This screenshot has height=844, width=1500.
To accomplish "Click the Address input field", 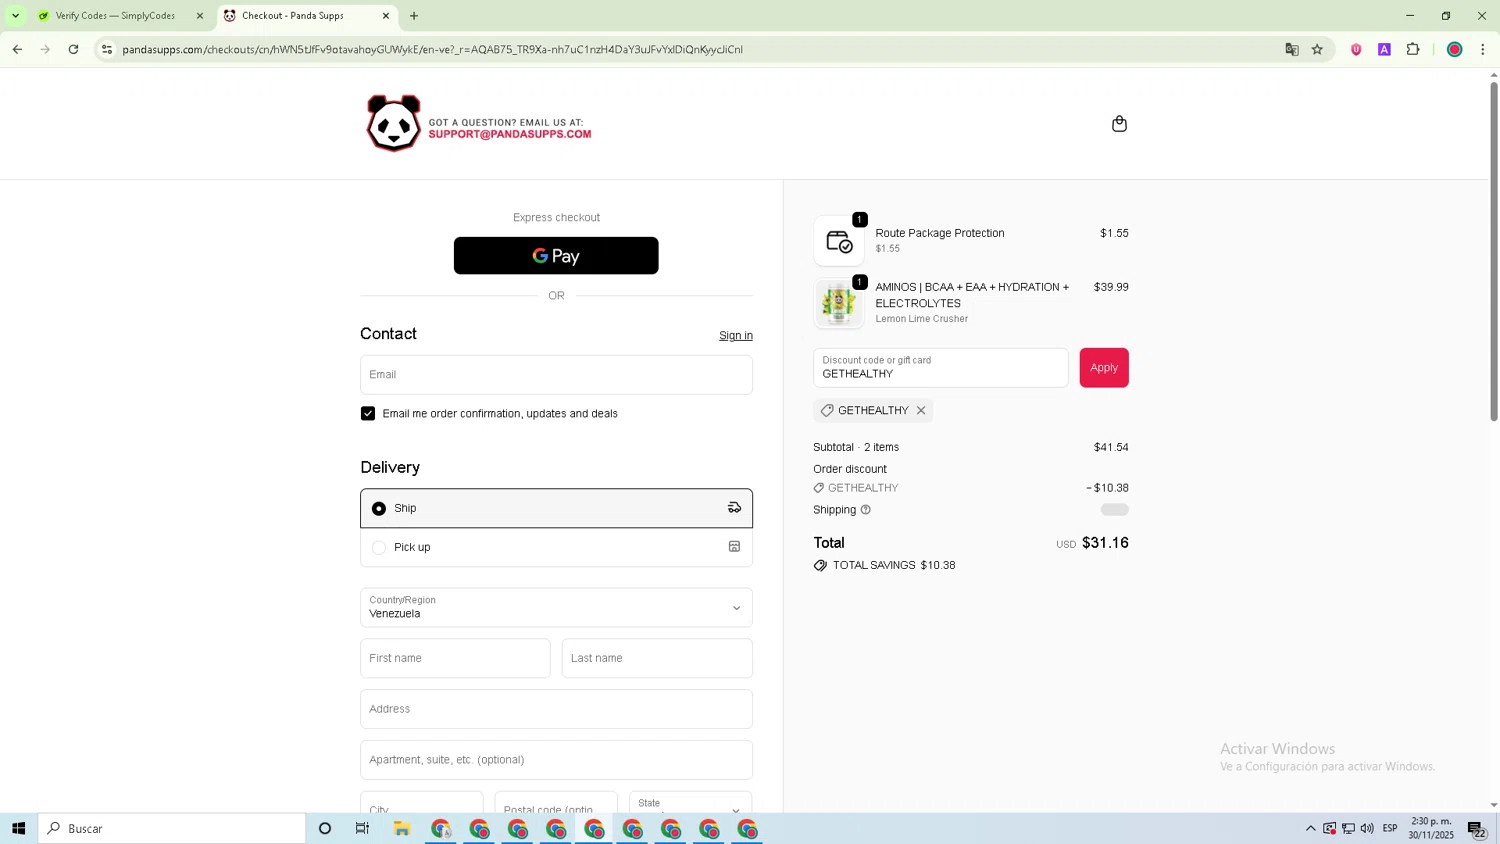I will pos(556,709).
